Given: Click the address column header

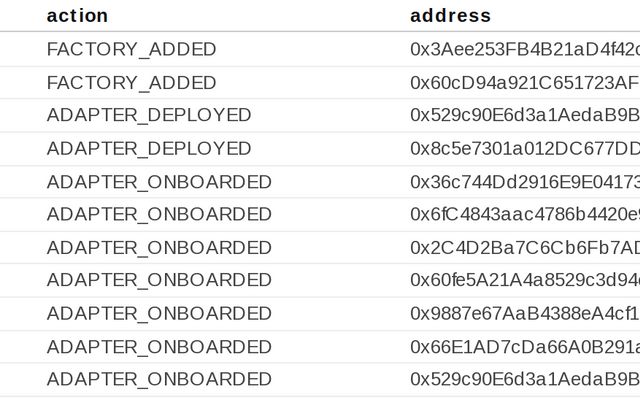Looking at the screenshot, I should pos(451,16).
